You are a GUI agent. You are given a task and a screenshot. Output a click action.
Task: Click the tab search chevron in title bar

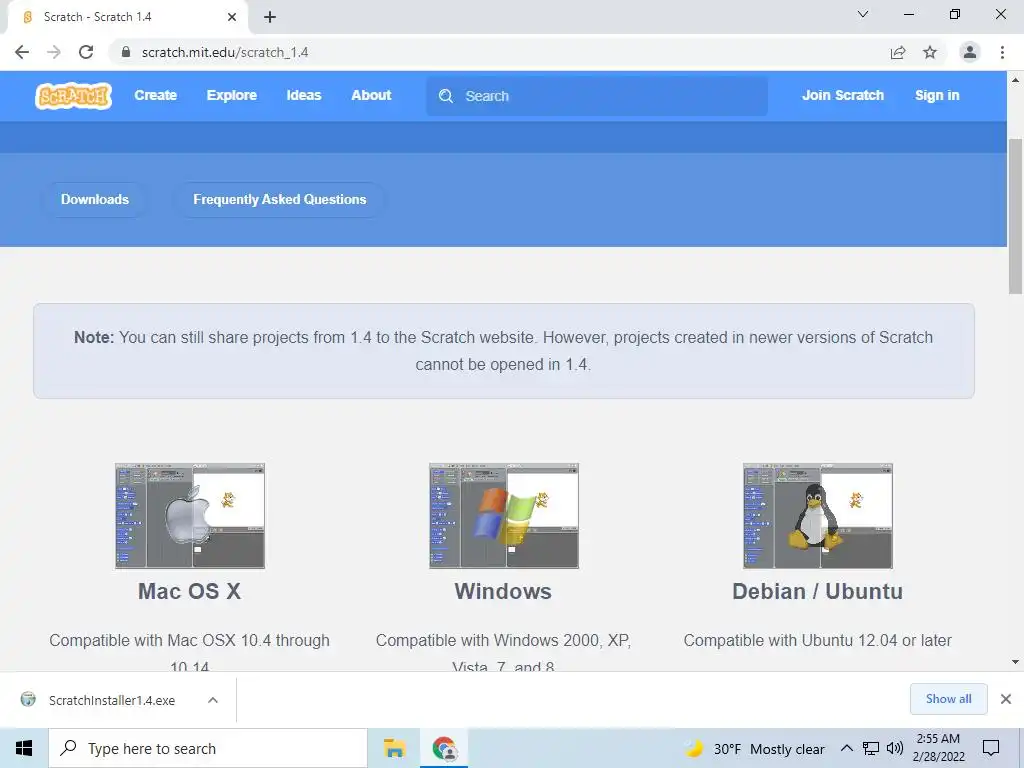tap(863, 14)
